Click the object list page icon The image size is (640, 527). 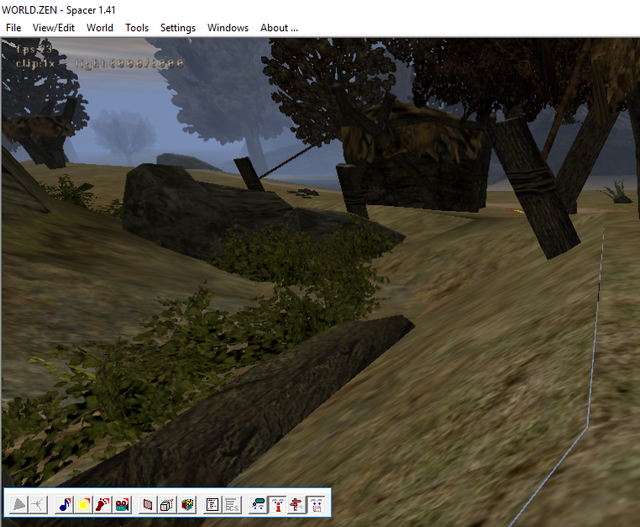point(212,505)
